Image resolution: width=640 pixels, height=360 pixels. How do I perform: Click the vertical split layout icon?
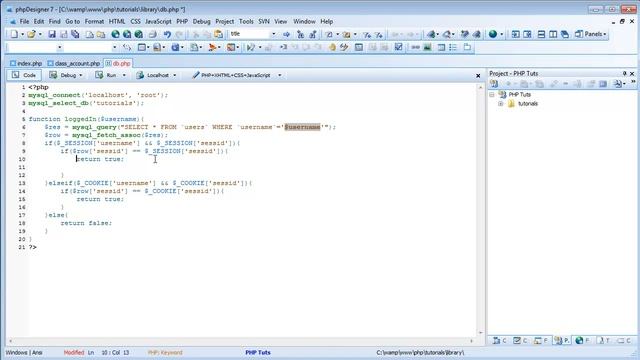click(553, 34)
